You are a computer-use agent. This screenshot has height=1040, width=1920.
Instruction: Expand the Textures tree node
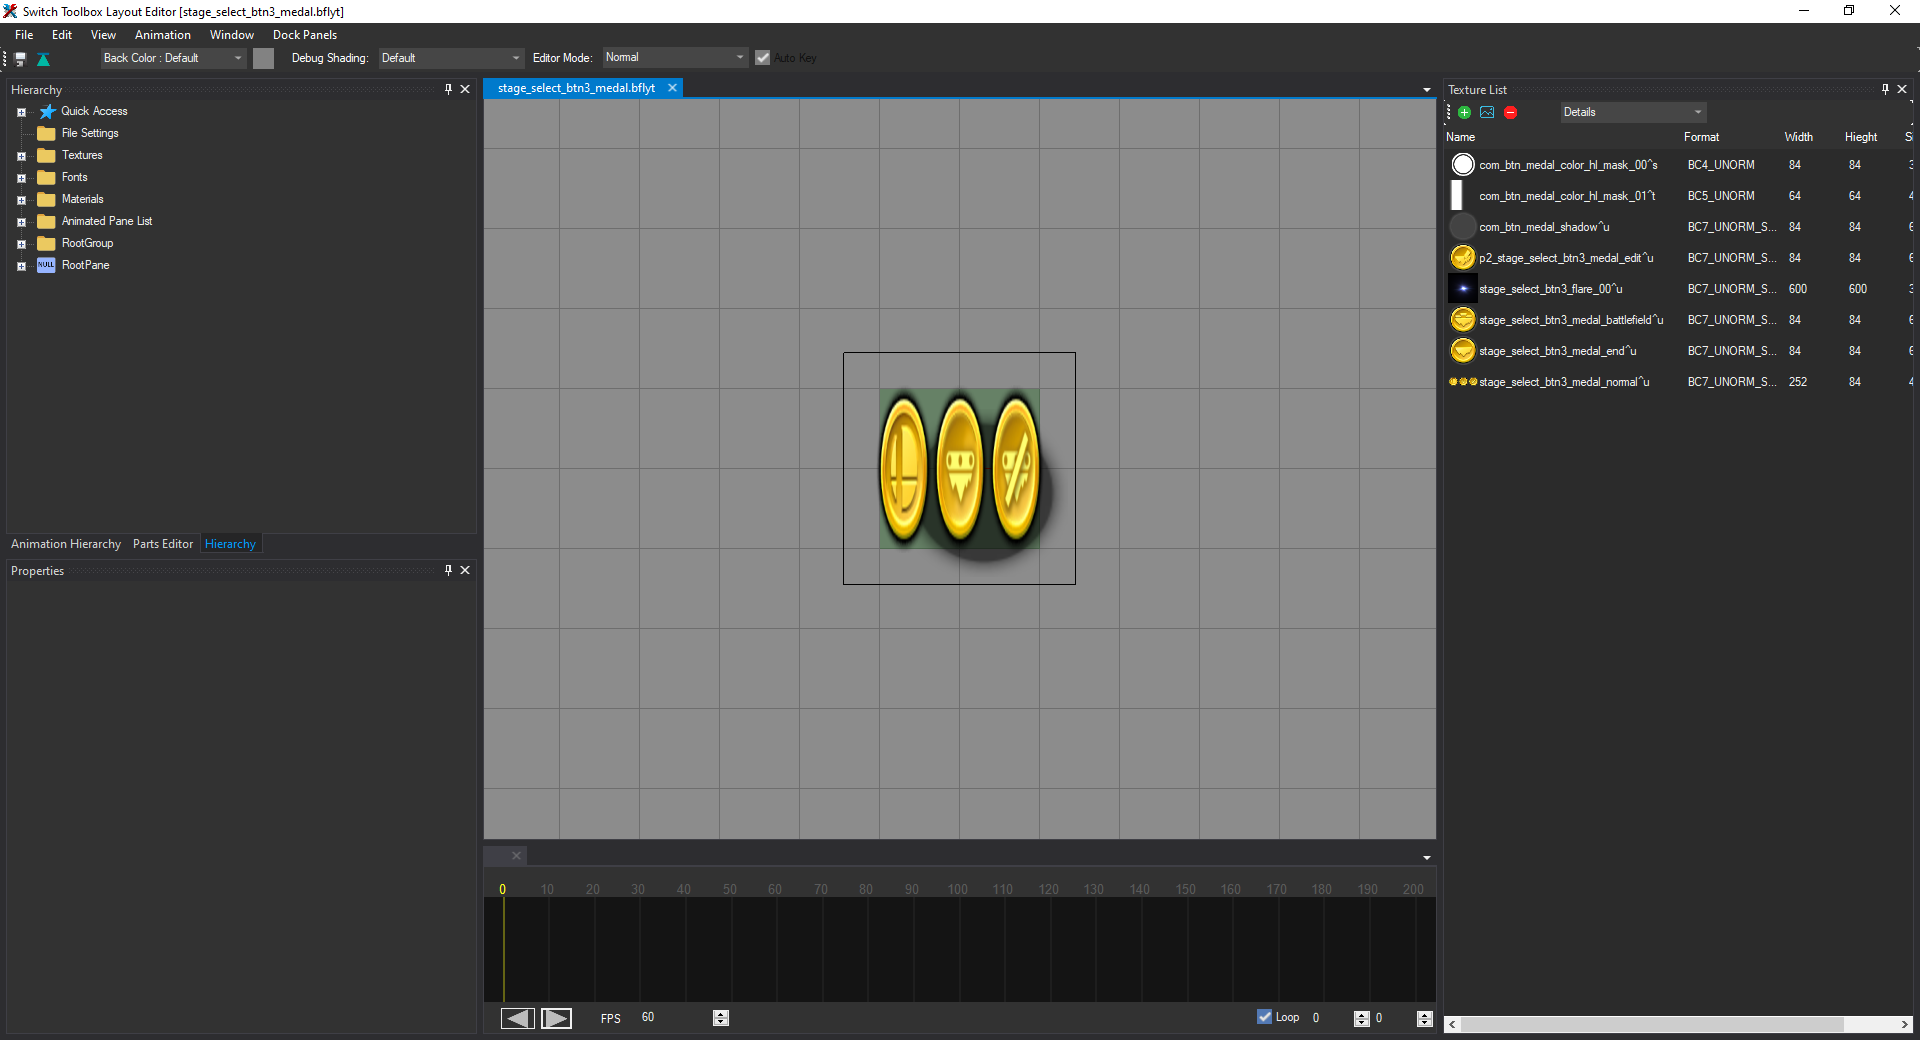click(x=21, y=156)
